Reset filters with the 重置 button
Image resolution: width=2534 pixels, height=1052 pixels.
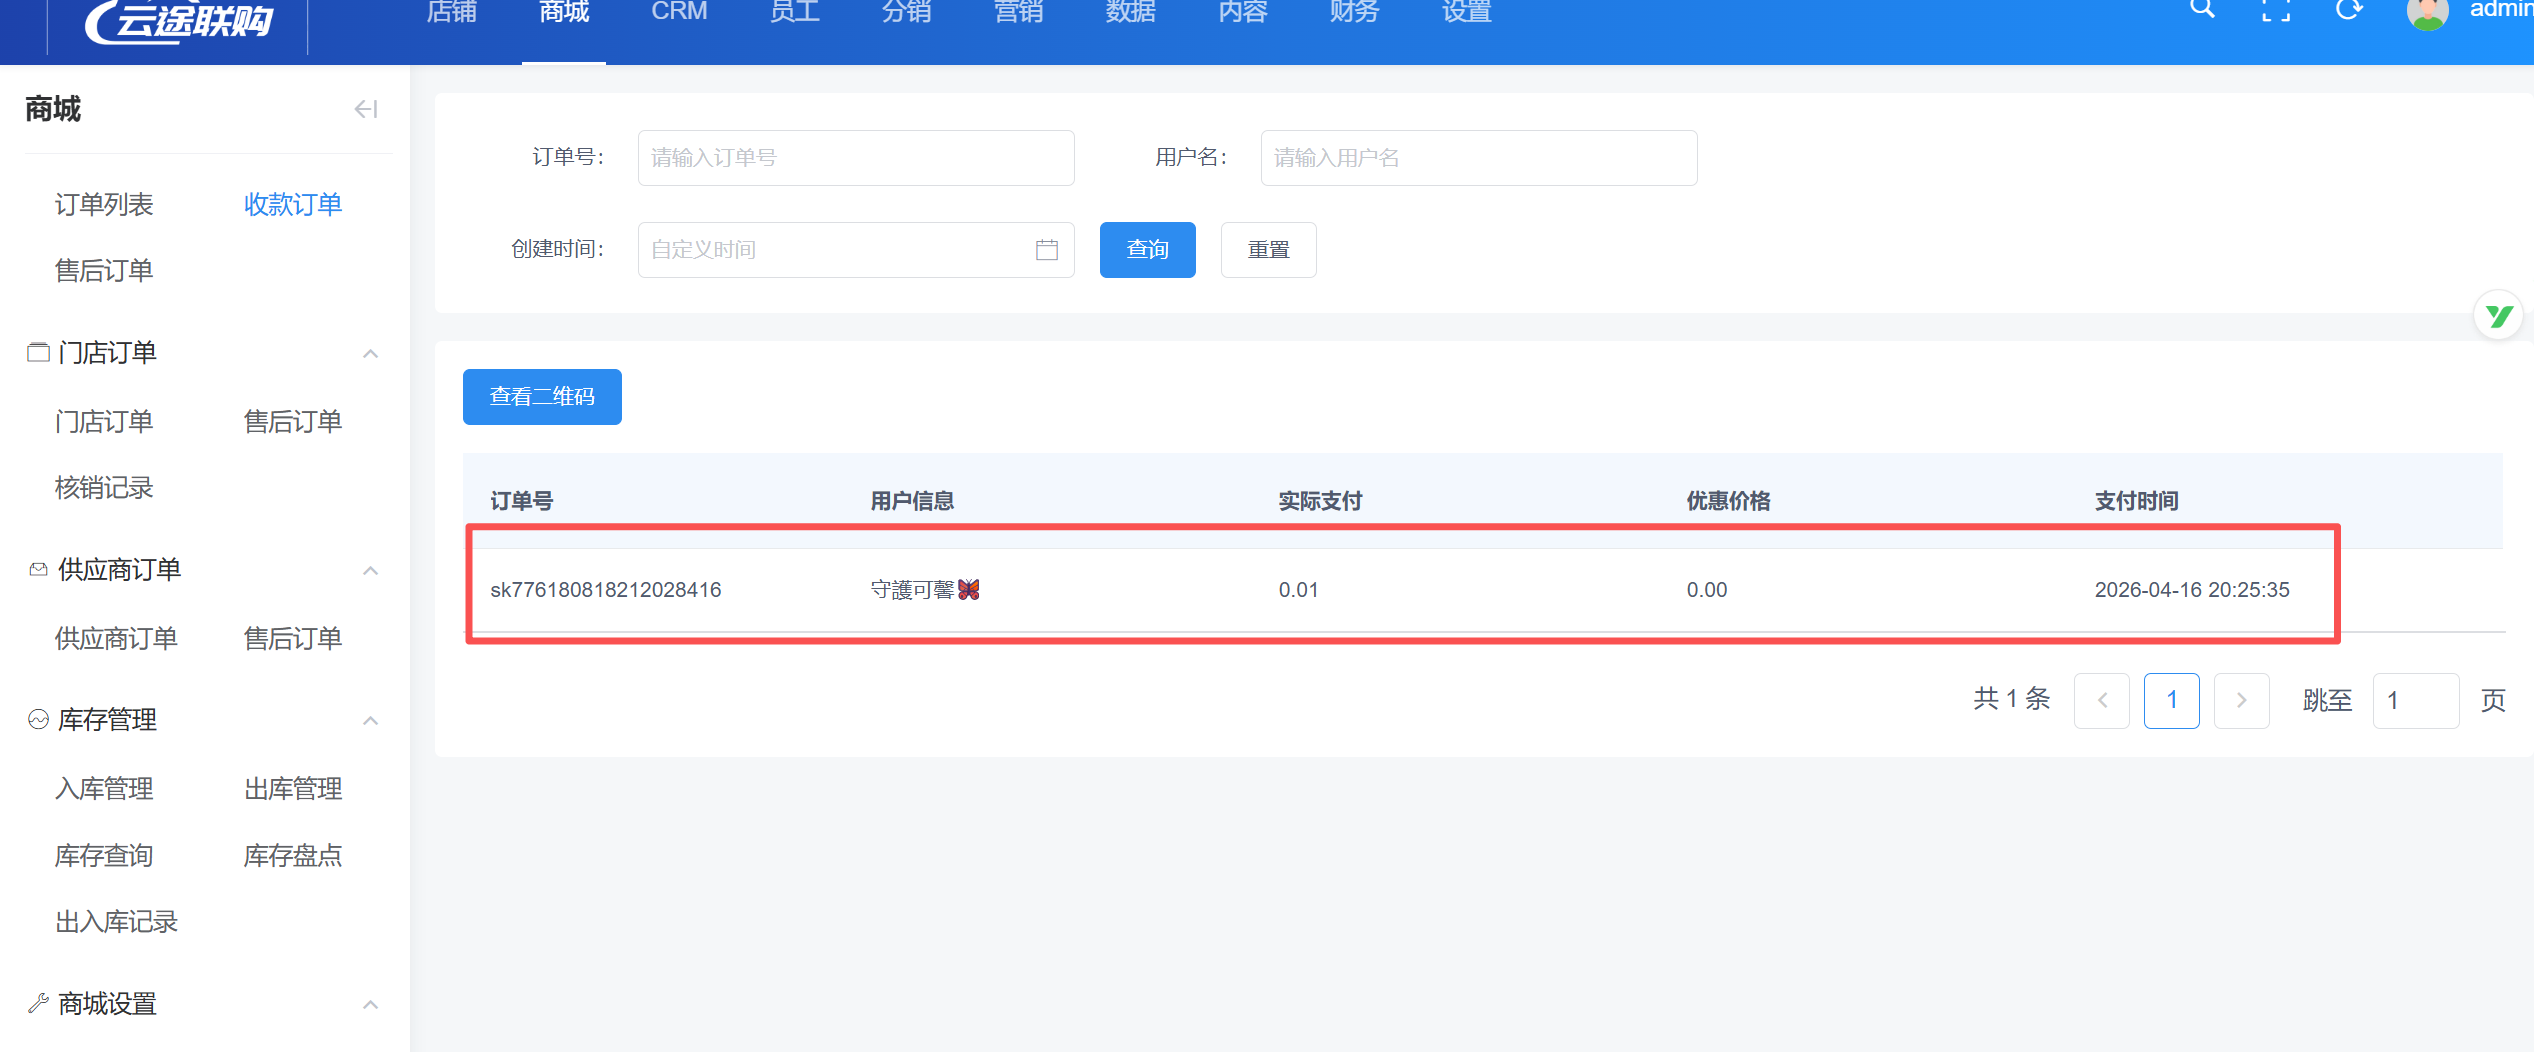[x=1268, y=250]
